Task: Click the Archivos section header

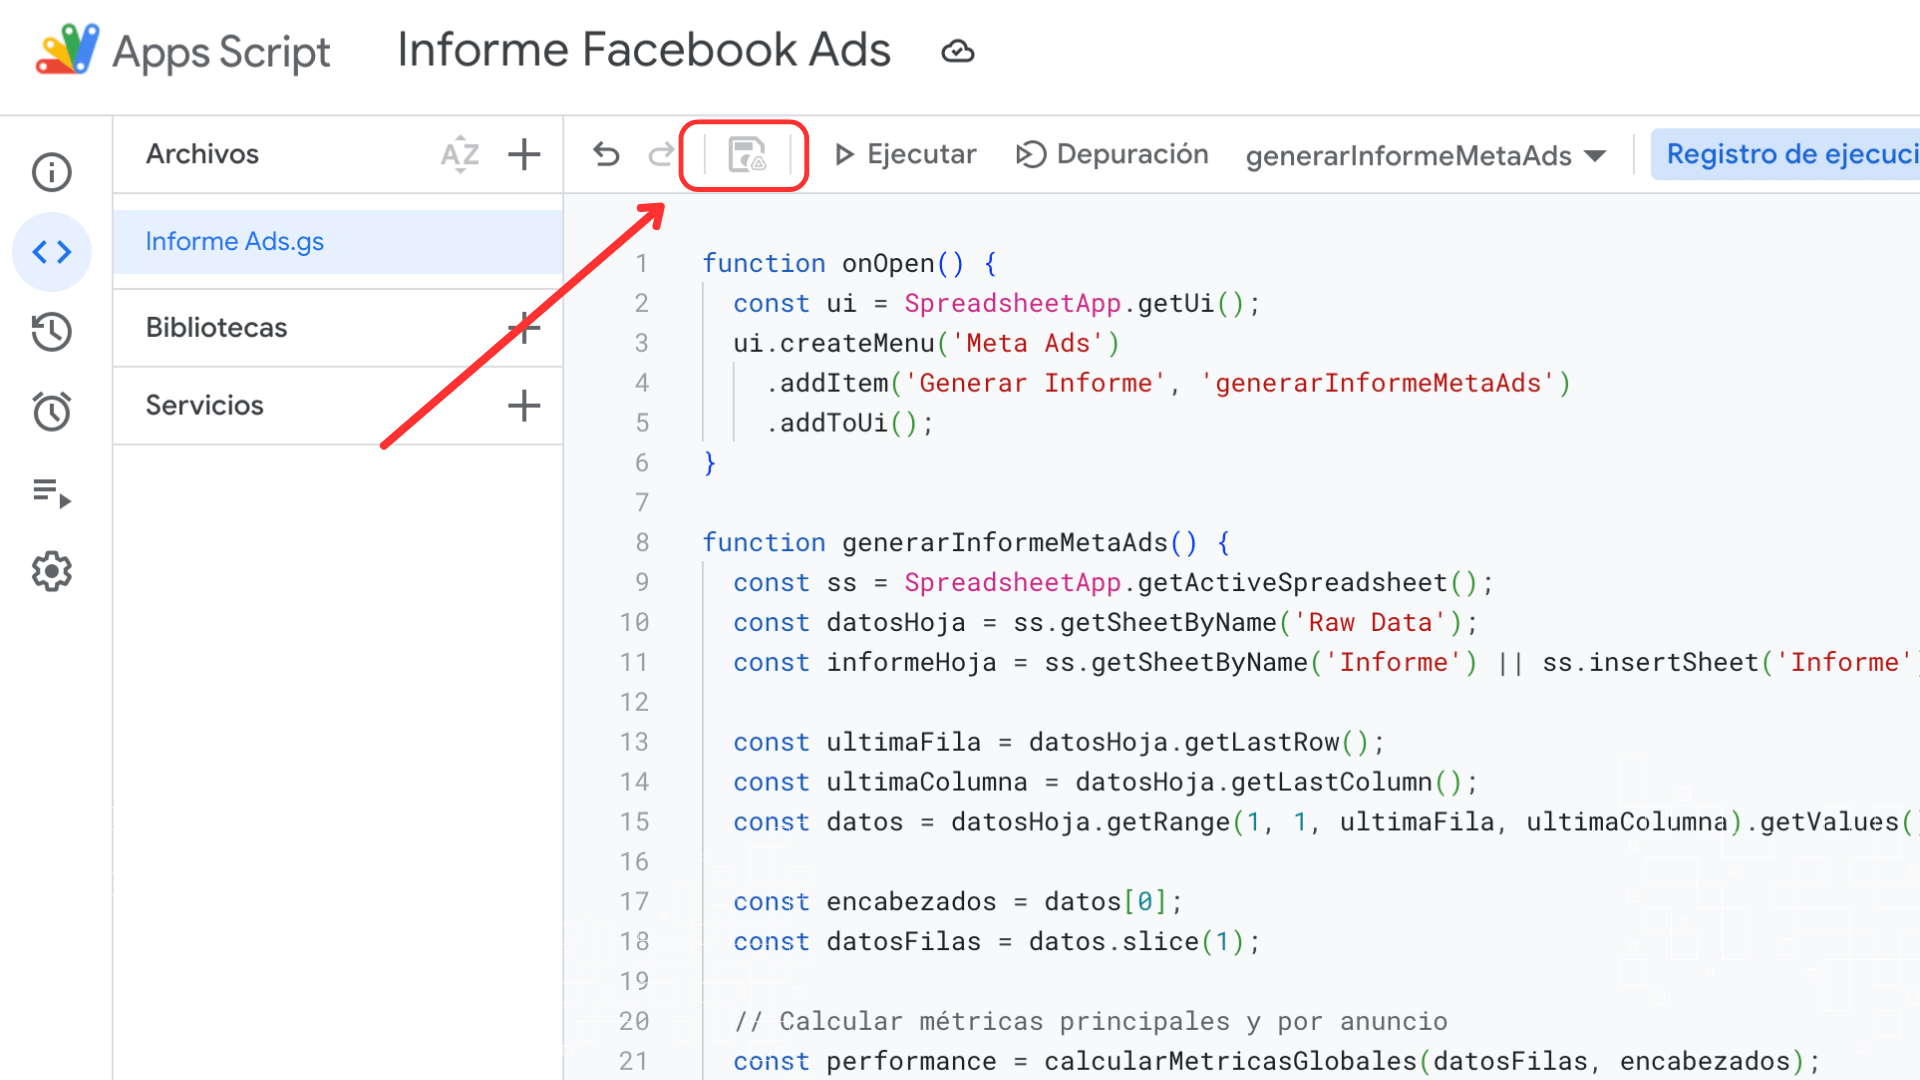Action: click(x=202, y=154)
